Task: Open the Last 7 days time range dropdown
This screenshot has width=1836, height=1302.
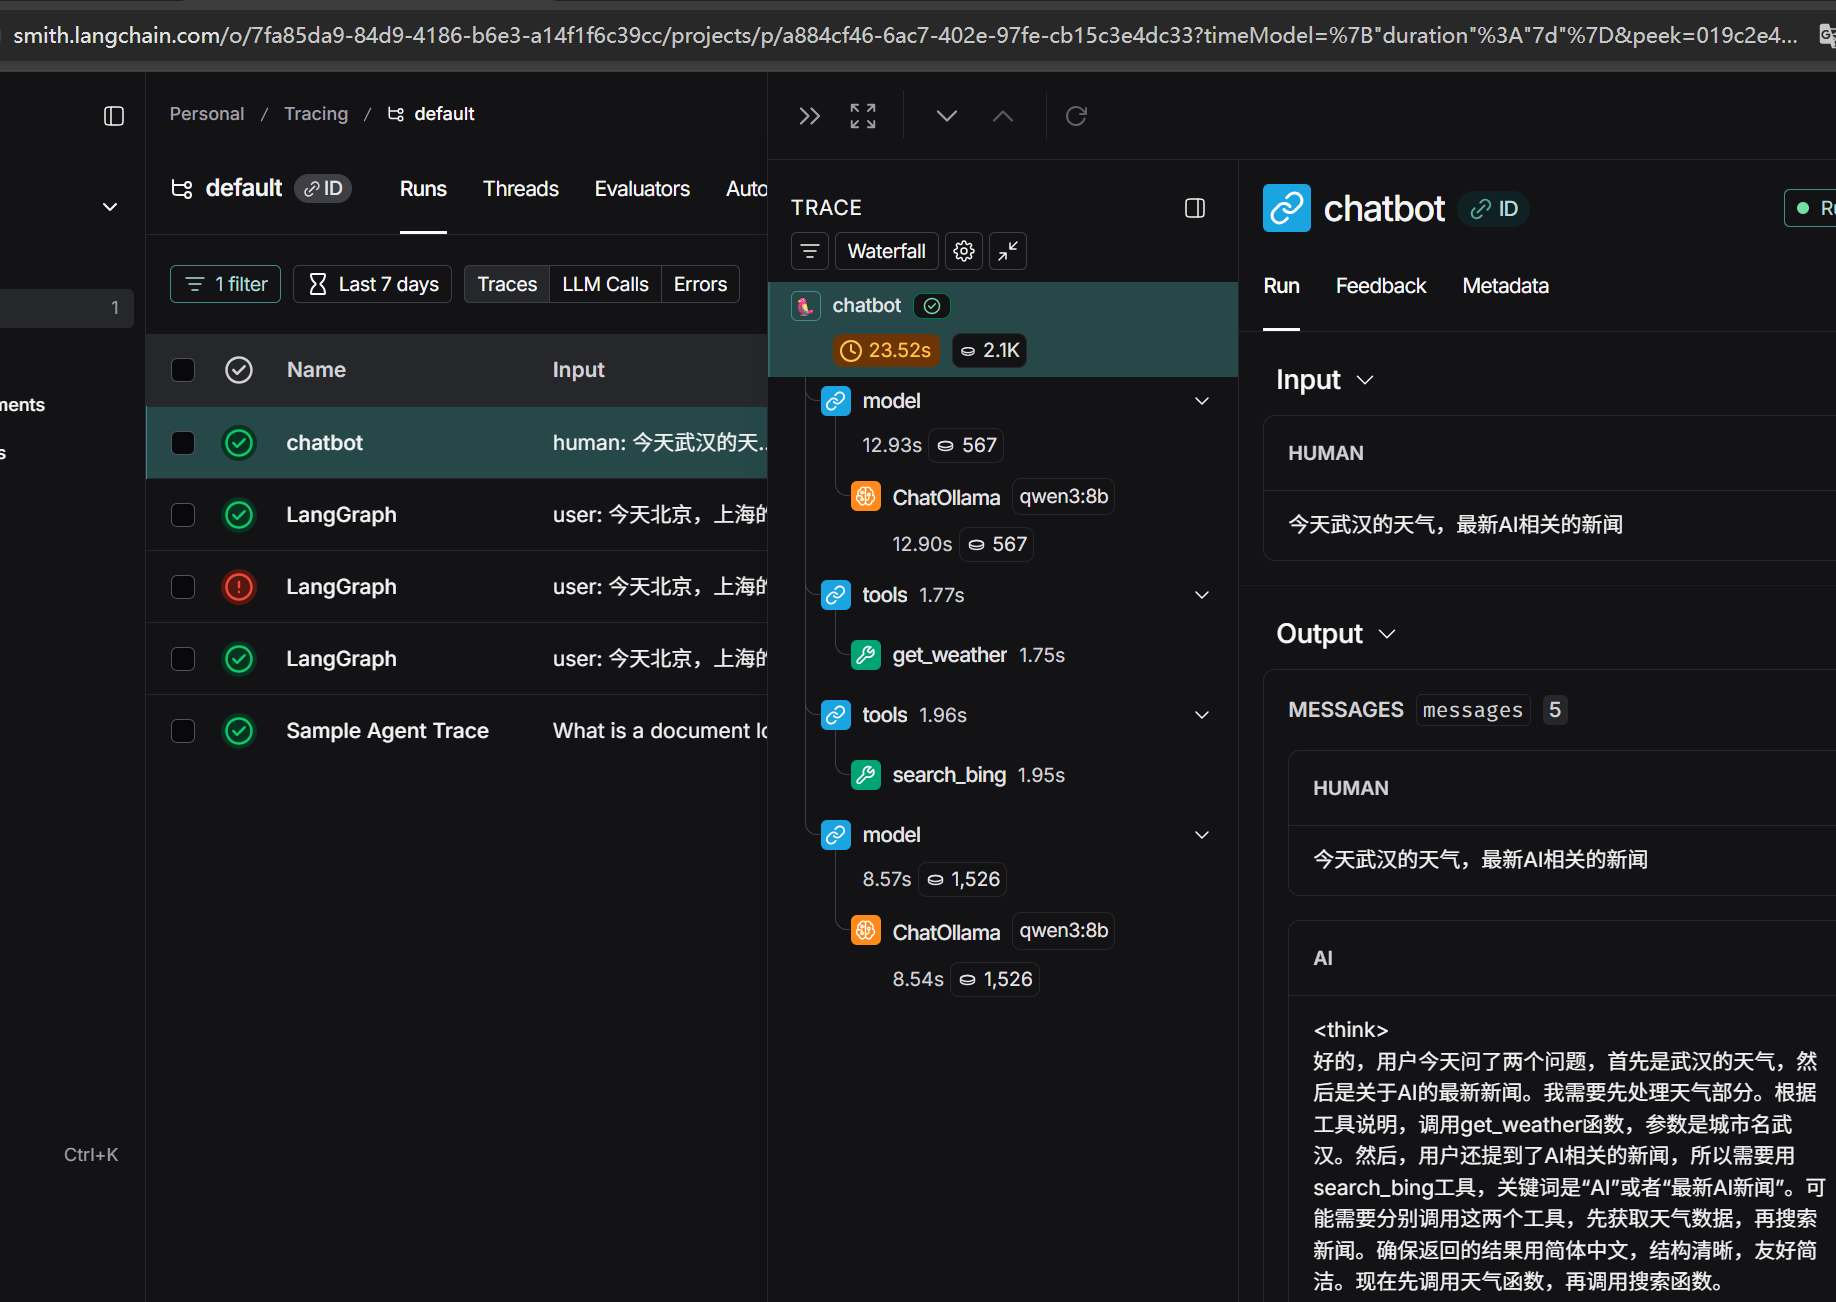Action: tap(373, 284)
